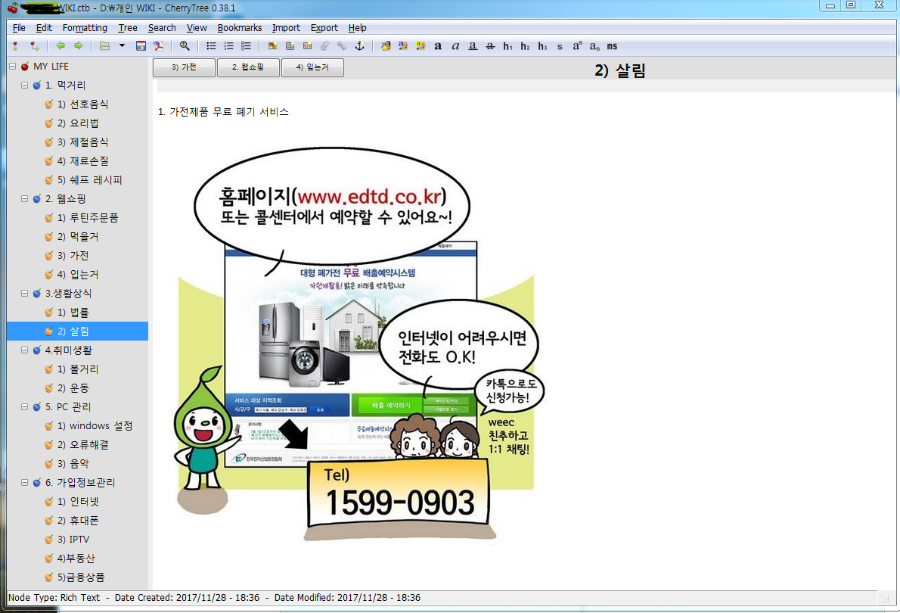The image size is (900, 613).
Task: Jump to the 4) 입는거 node button
Action: pos(312,68)
